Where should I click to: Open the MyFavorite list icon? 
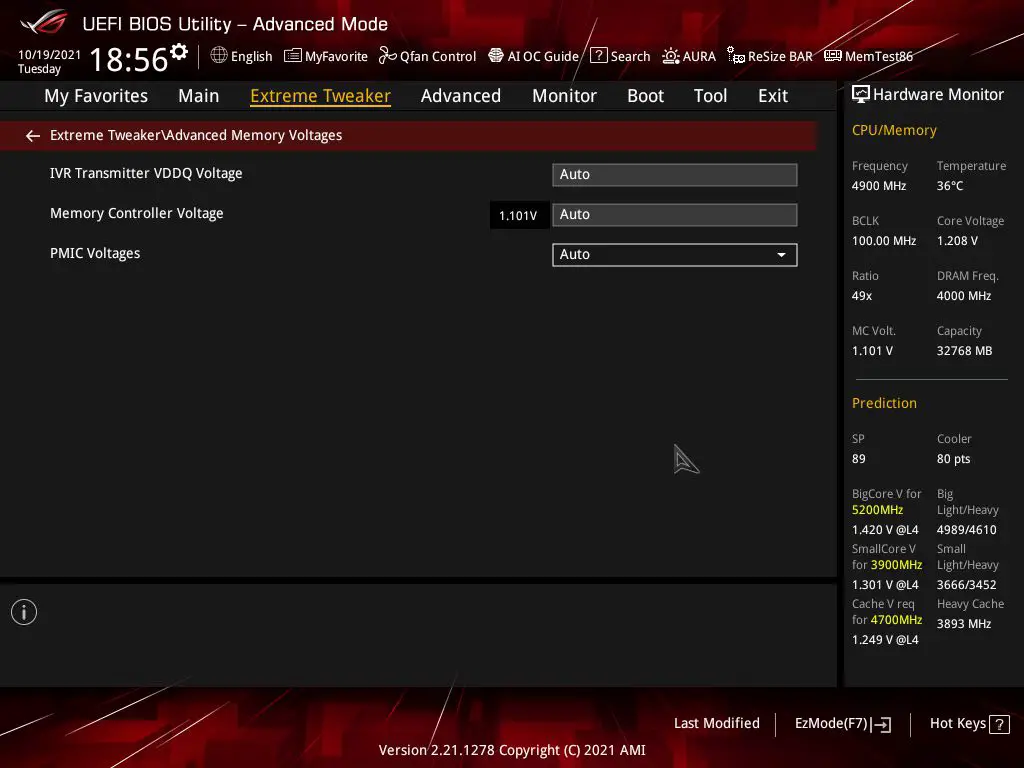pos(293,56)
